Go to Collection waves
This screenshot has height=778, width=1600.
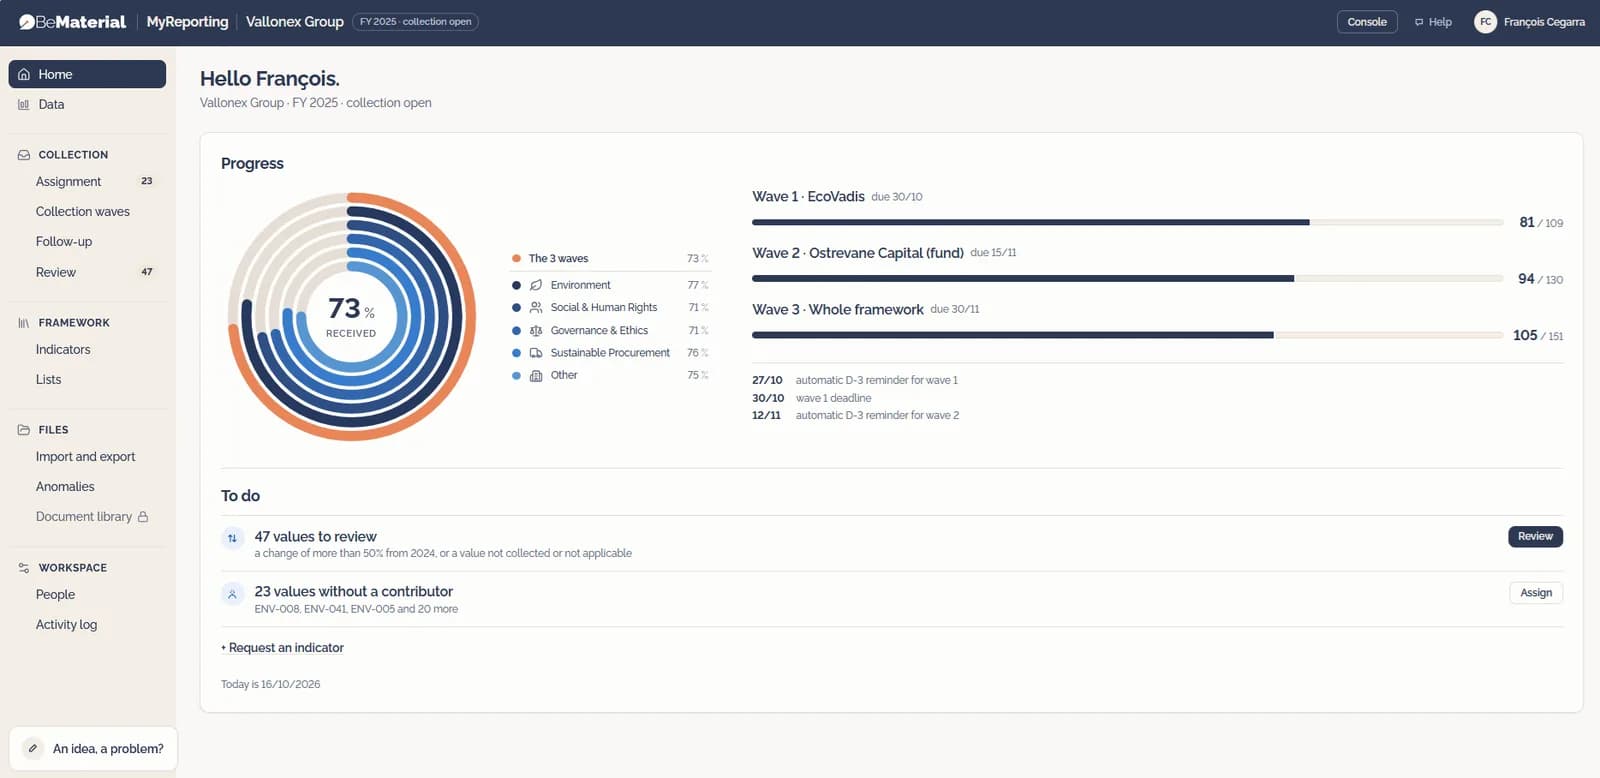(88, 212)
